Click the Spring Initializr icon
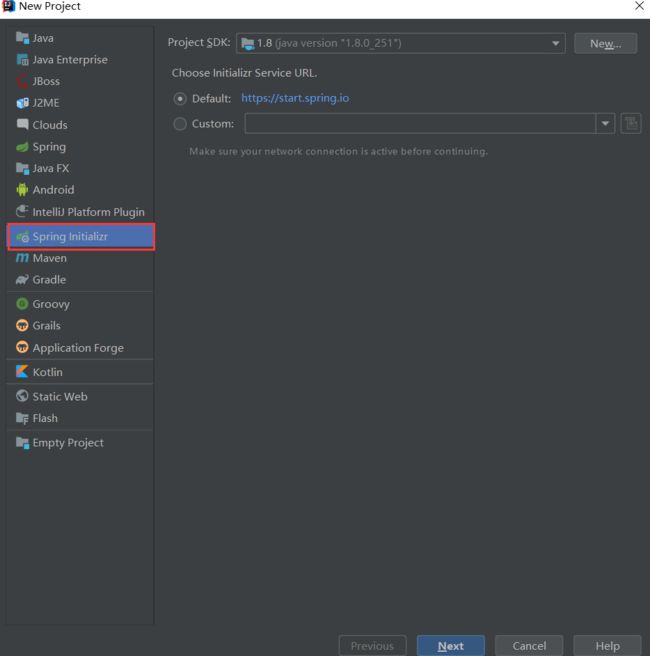 point(22,236)
